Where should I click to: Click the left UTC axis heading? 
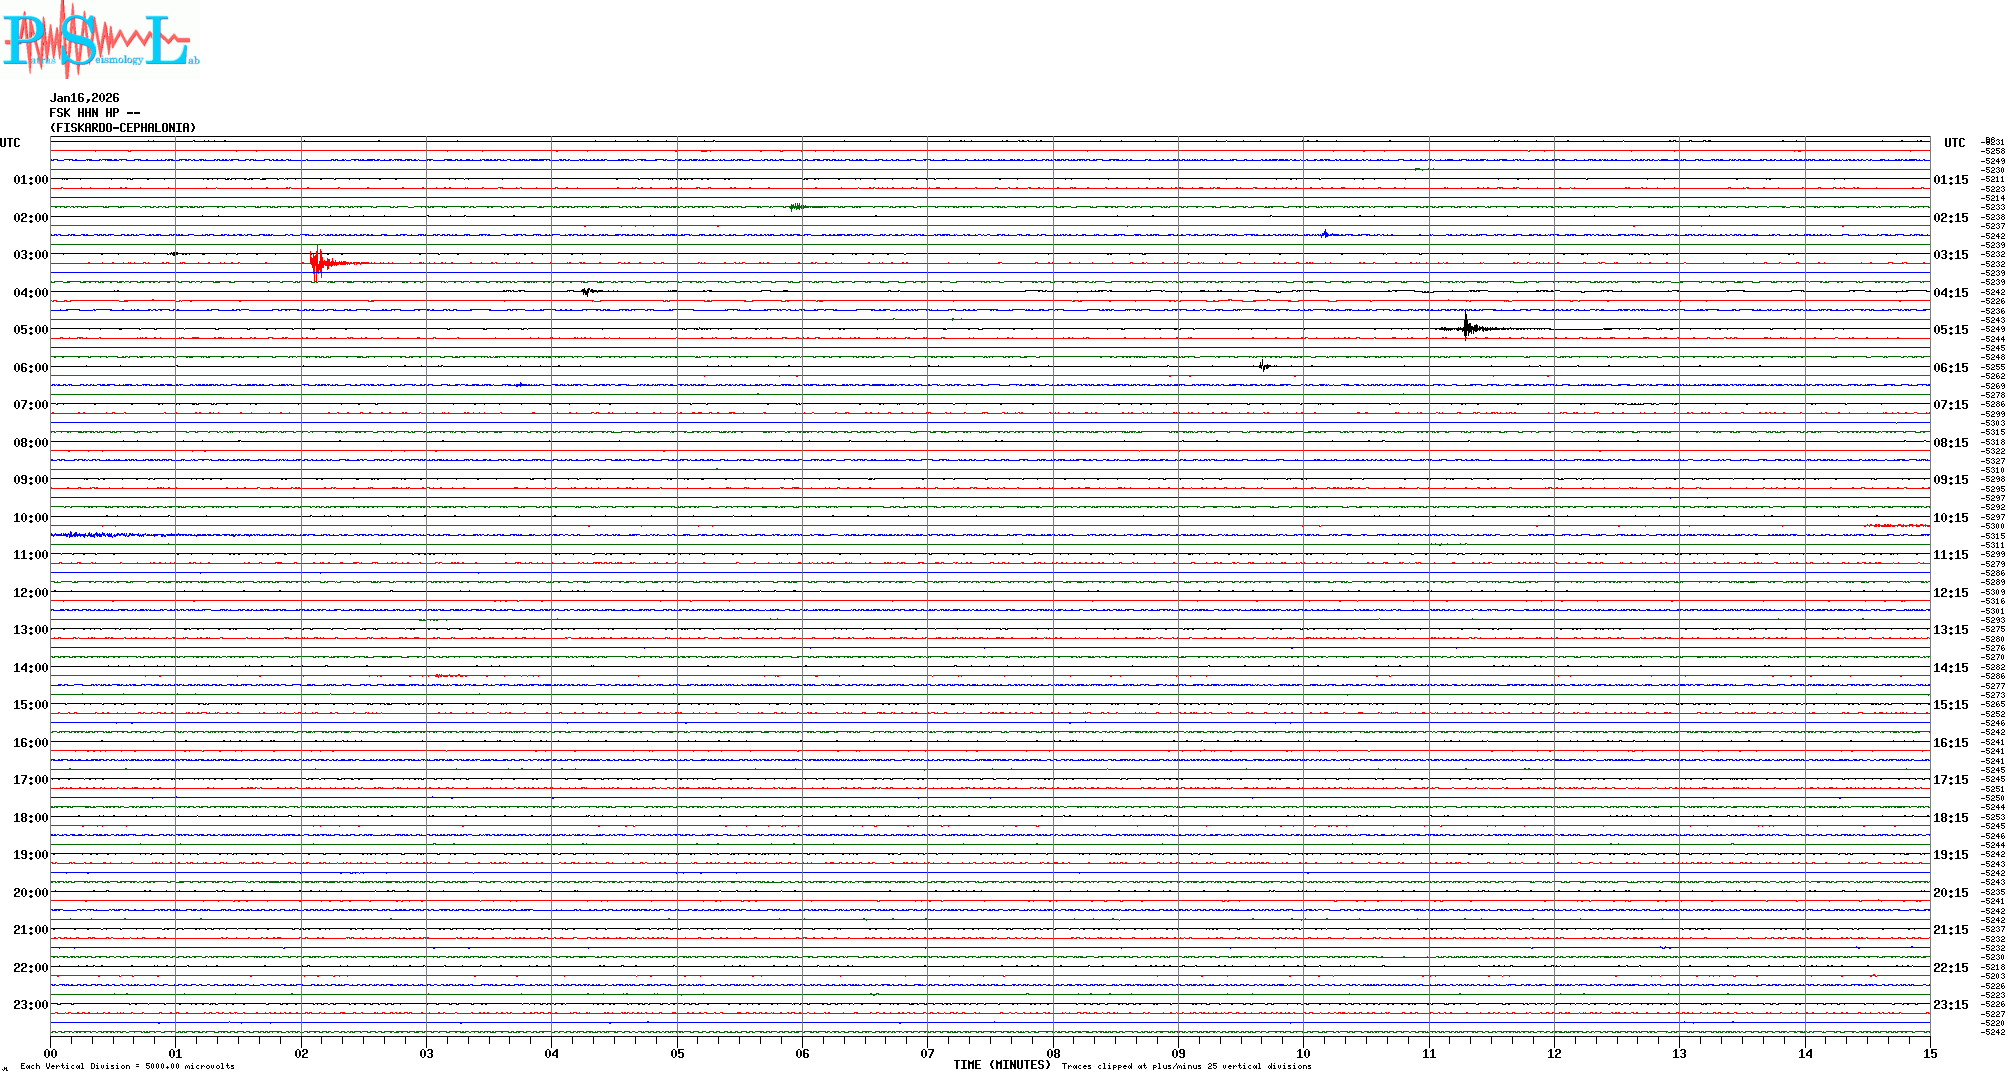pos(10,143)
